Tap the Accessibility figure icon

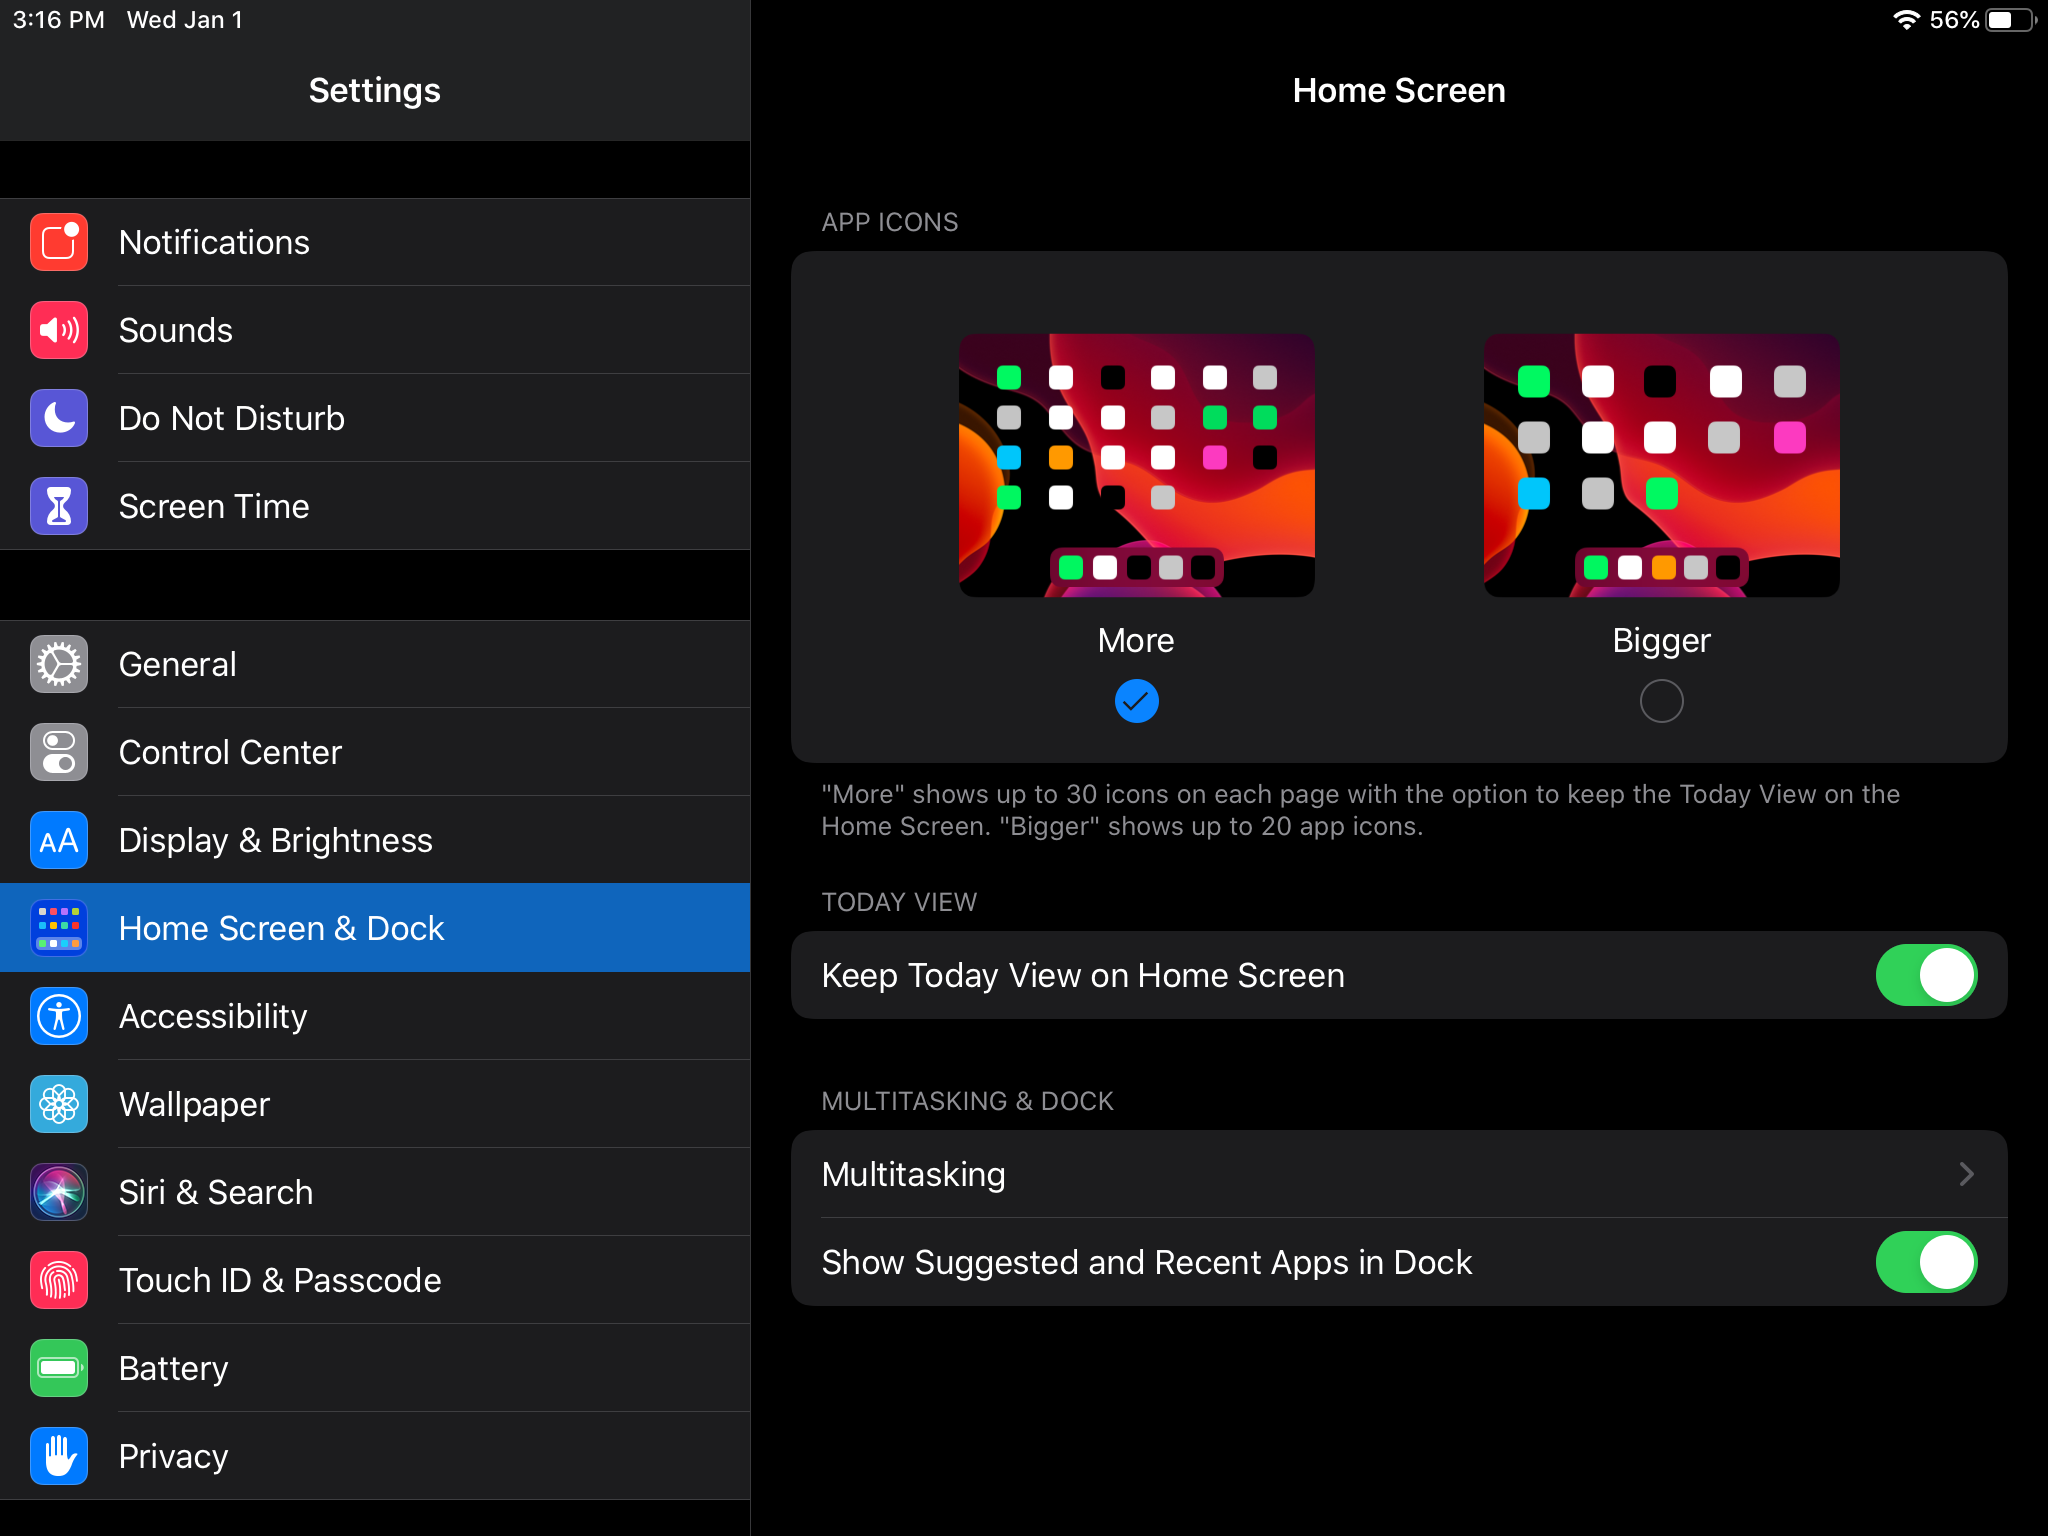coord(59,1017)
